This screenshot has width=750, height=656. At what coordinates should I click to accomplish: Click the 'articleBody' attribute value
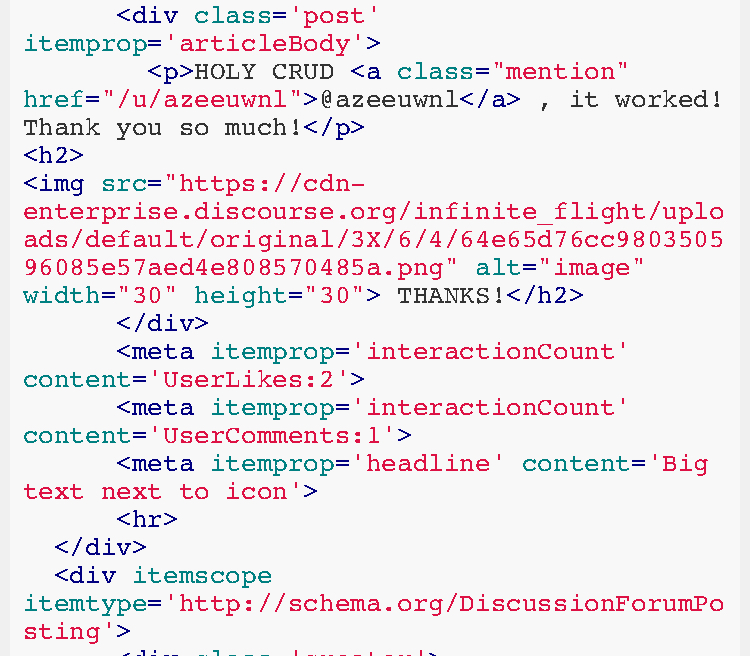265,44
